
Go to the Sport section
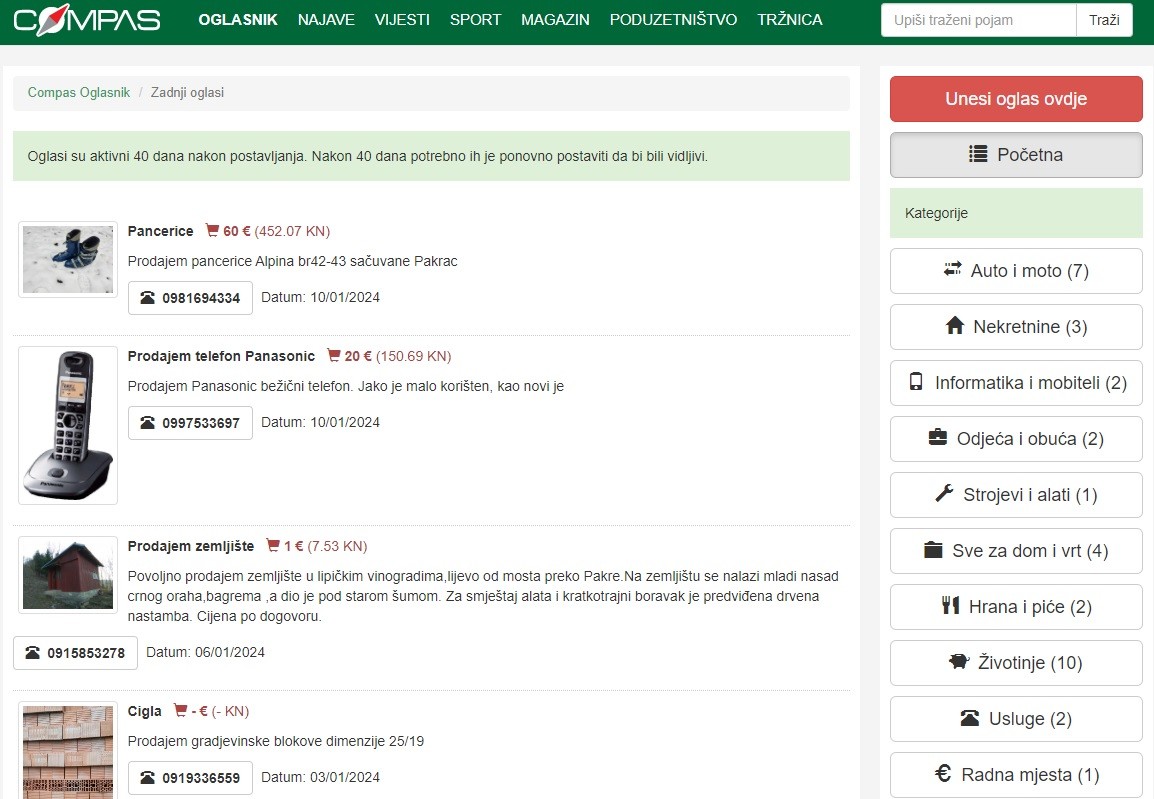(475, 20)
